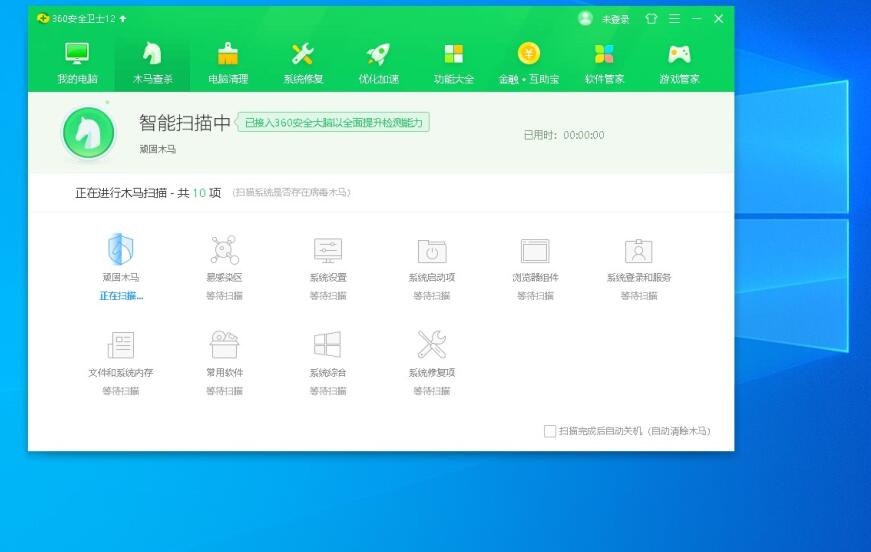Click the 360安全卫士 logo in title bar

43,18
